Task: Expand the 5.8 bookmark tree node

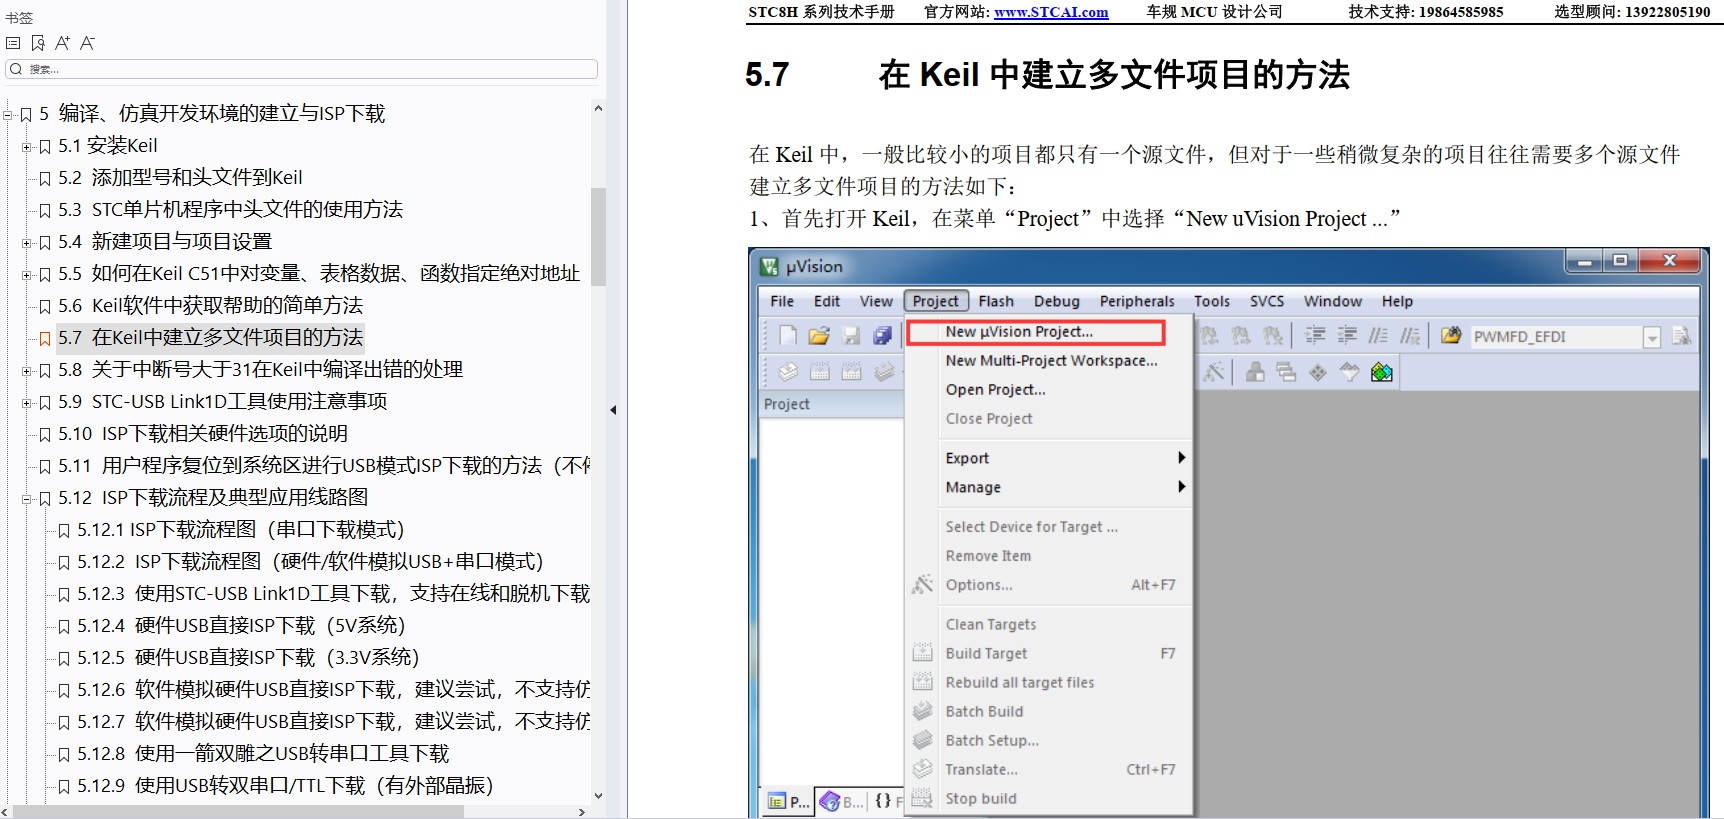Action: tap(27, 371)
